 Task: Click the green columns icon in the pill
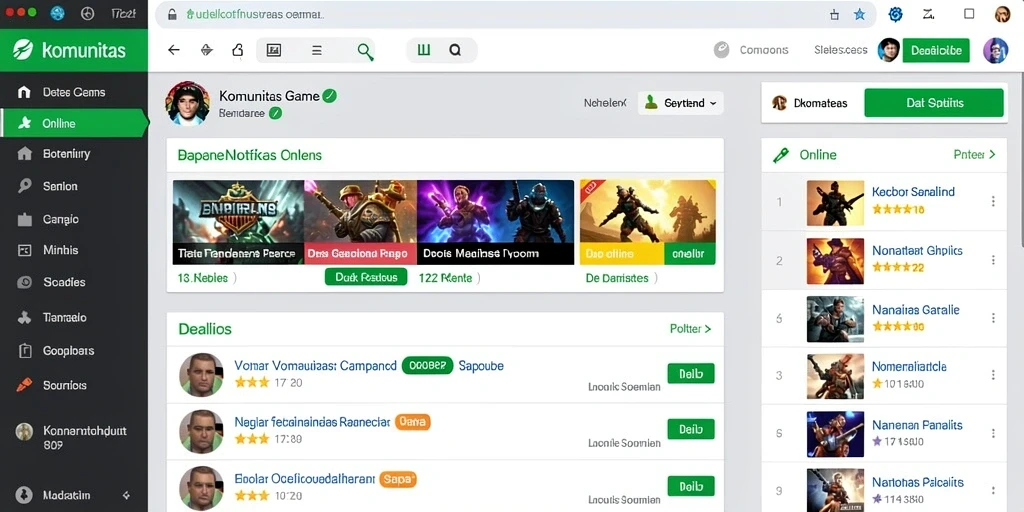pyautogui.click(x=424, y=50)
